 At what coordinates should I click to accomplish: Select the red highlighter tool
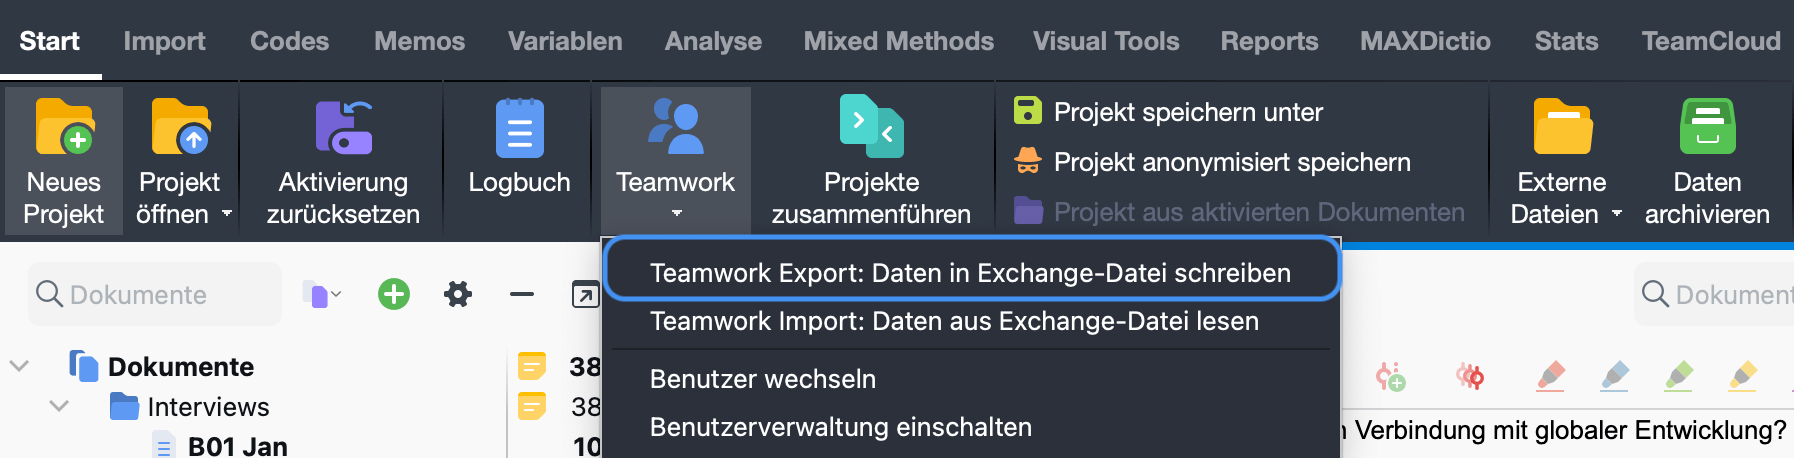(1550, 376)
